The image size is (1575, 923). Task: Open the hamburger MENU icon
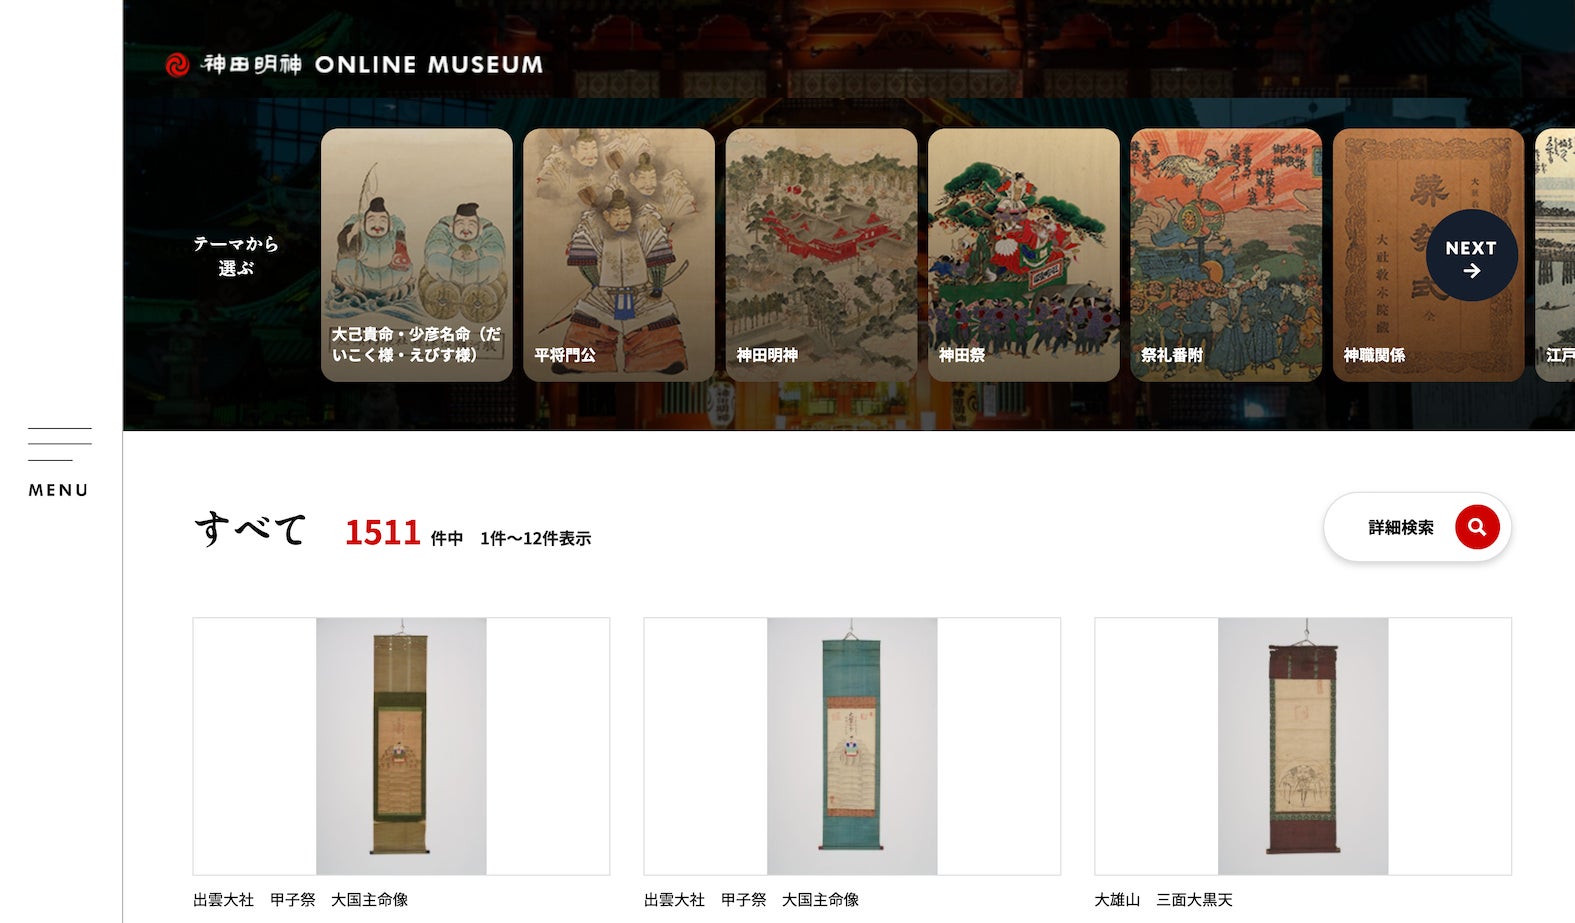tap(60, 444)
